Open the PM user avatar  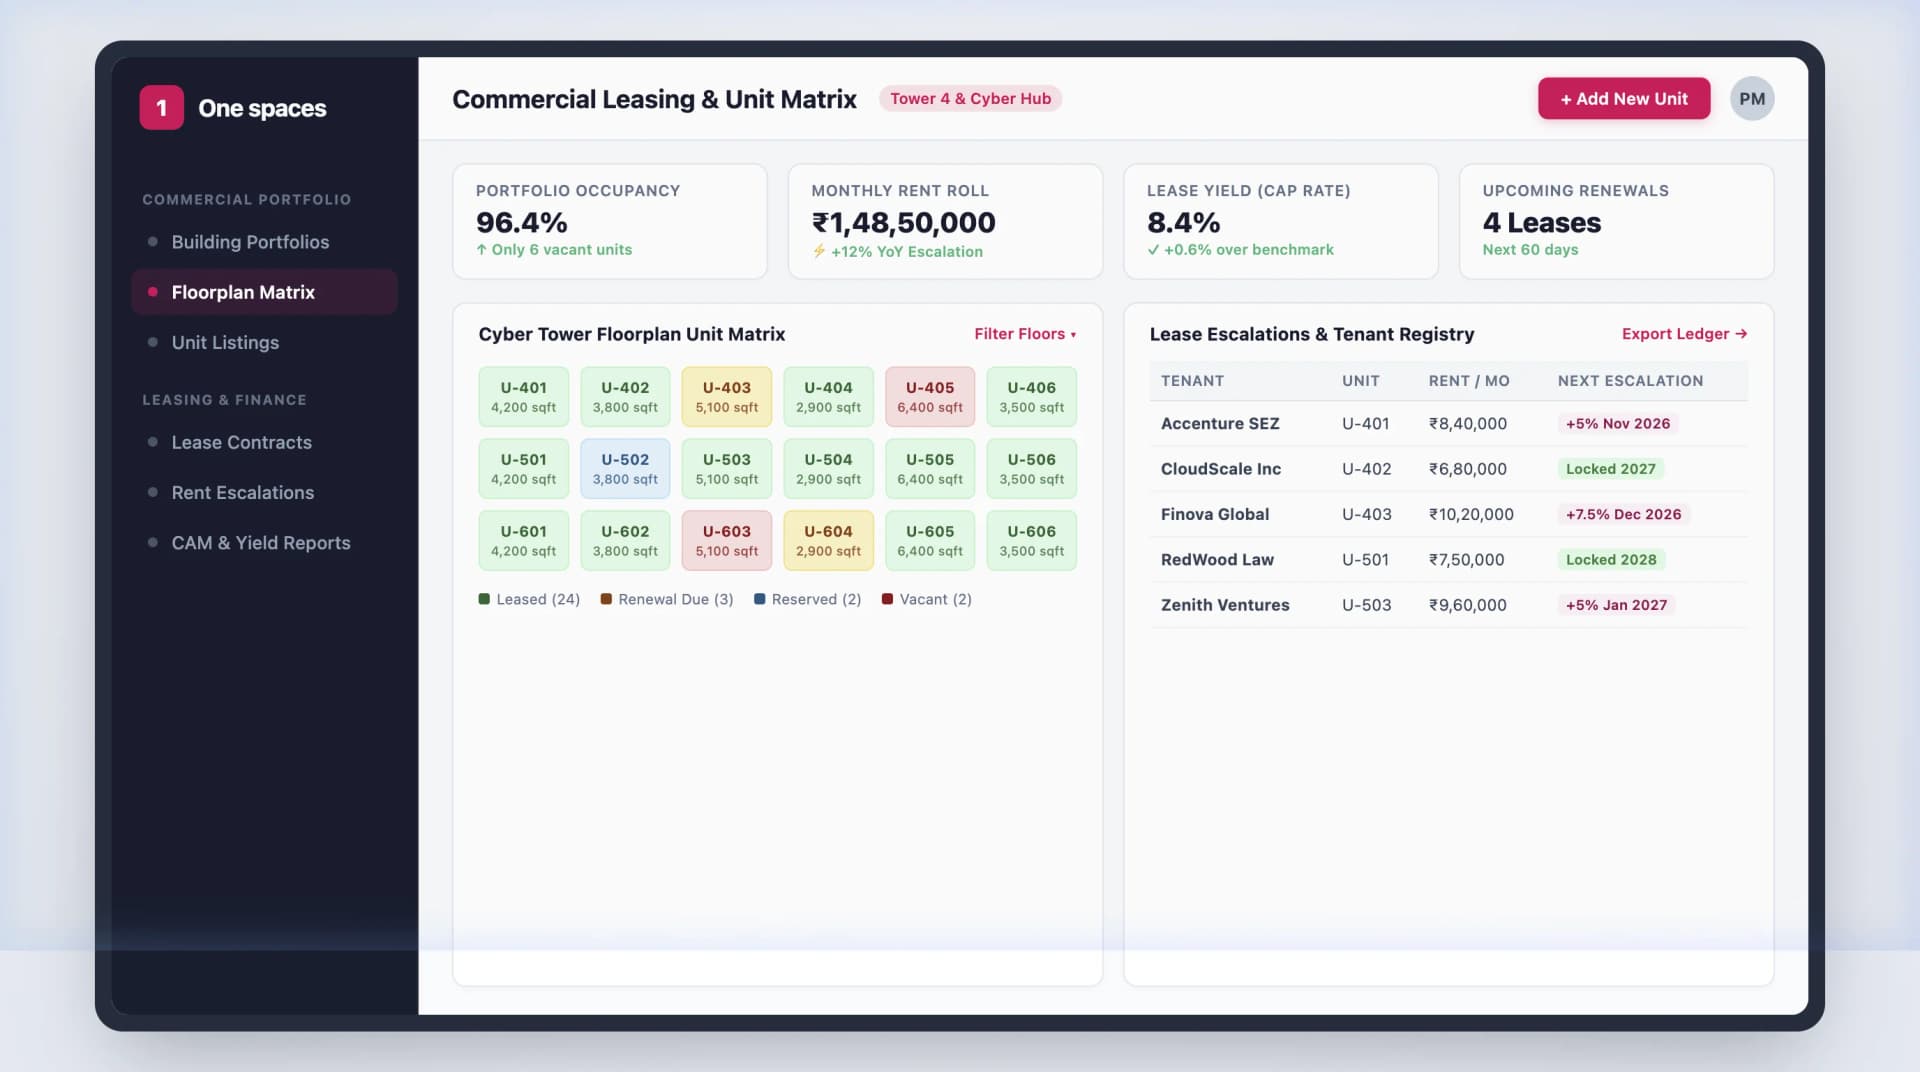coord(1752,99)
